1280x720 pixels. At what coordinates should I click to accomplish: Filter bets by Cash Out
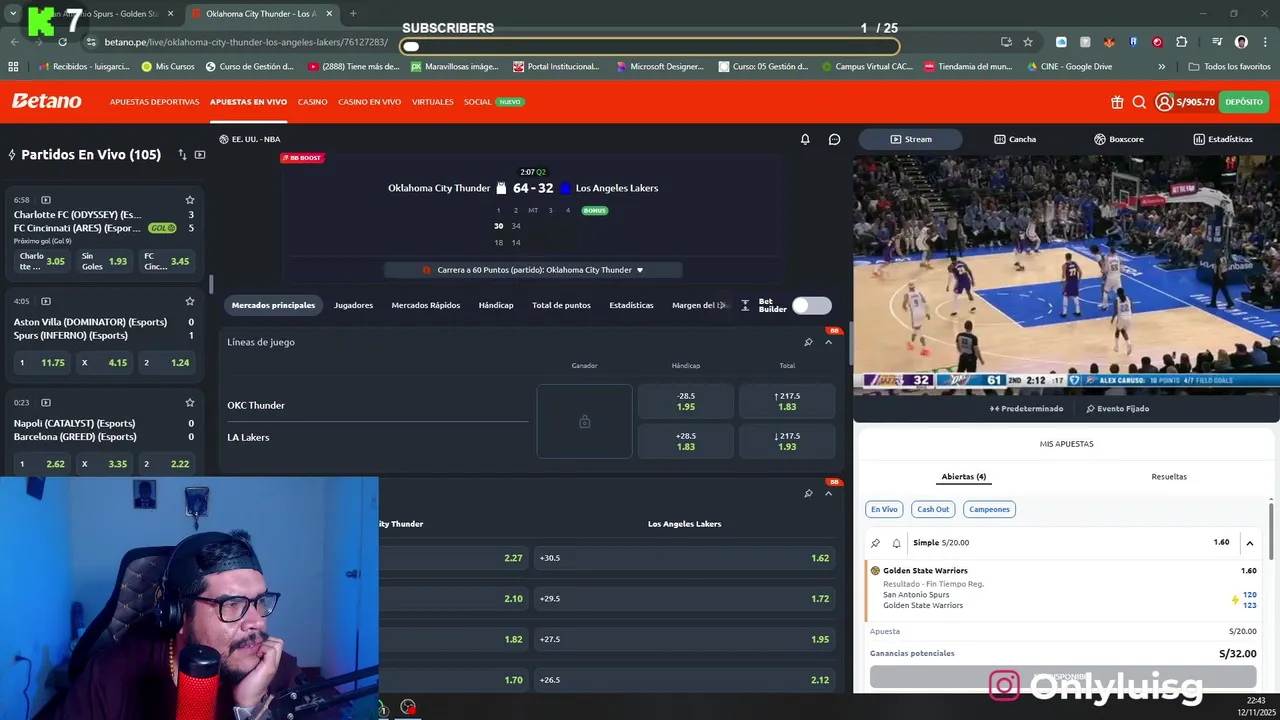pyautogui.click(x=933, y=509)
